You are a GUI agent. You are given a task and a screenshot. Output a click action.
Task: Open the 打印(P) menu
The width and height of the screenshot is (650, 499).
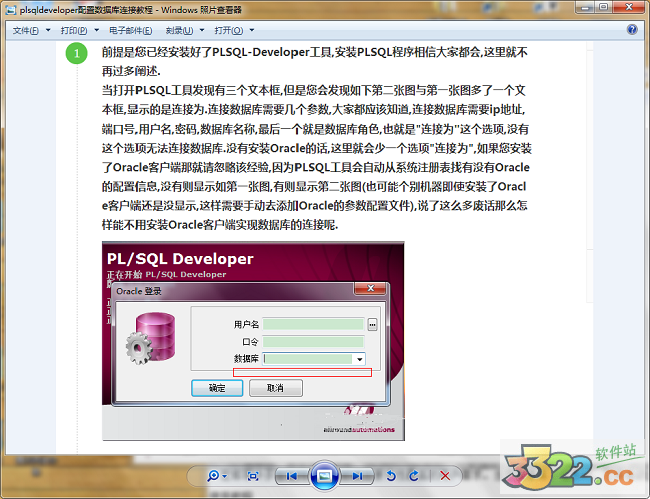click(74, 30)
